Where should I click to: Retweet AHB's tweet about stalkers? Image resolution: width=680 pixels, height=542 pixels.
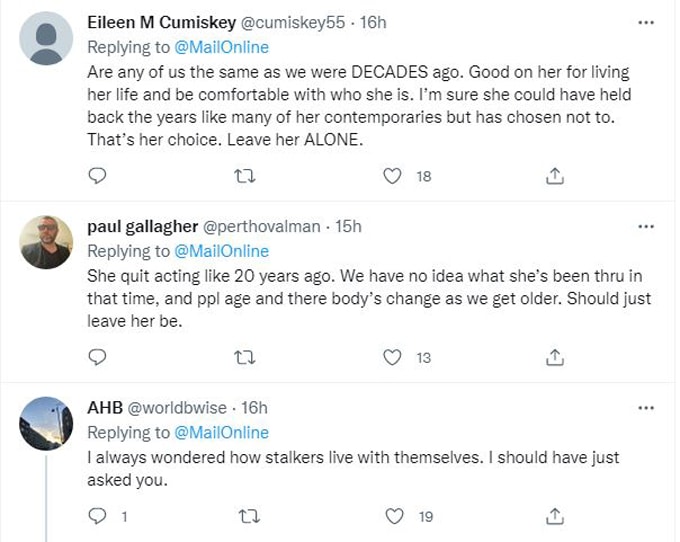245,516
